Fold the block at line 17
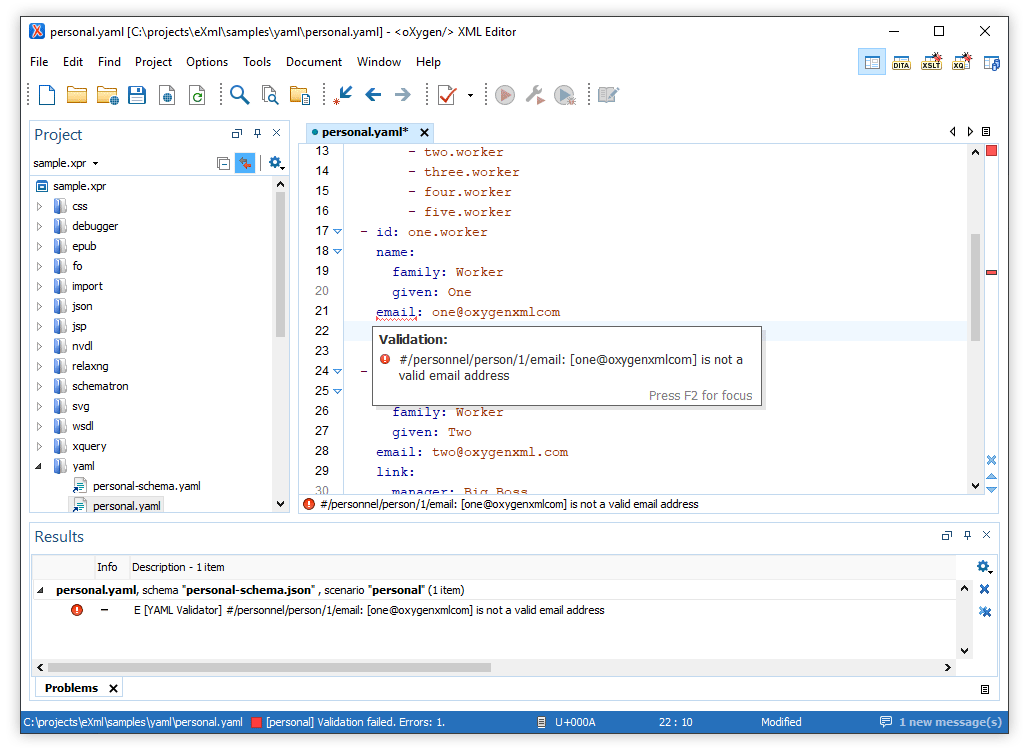1030x750 pixels. 338,231
